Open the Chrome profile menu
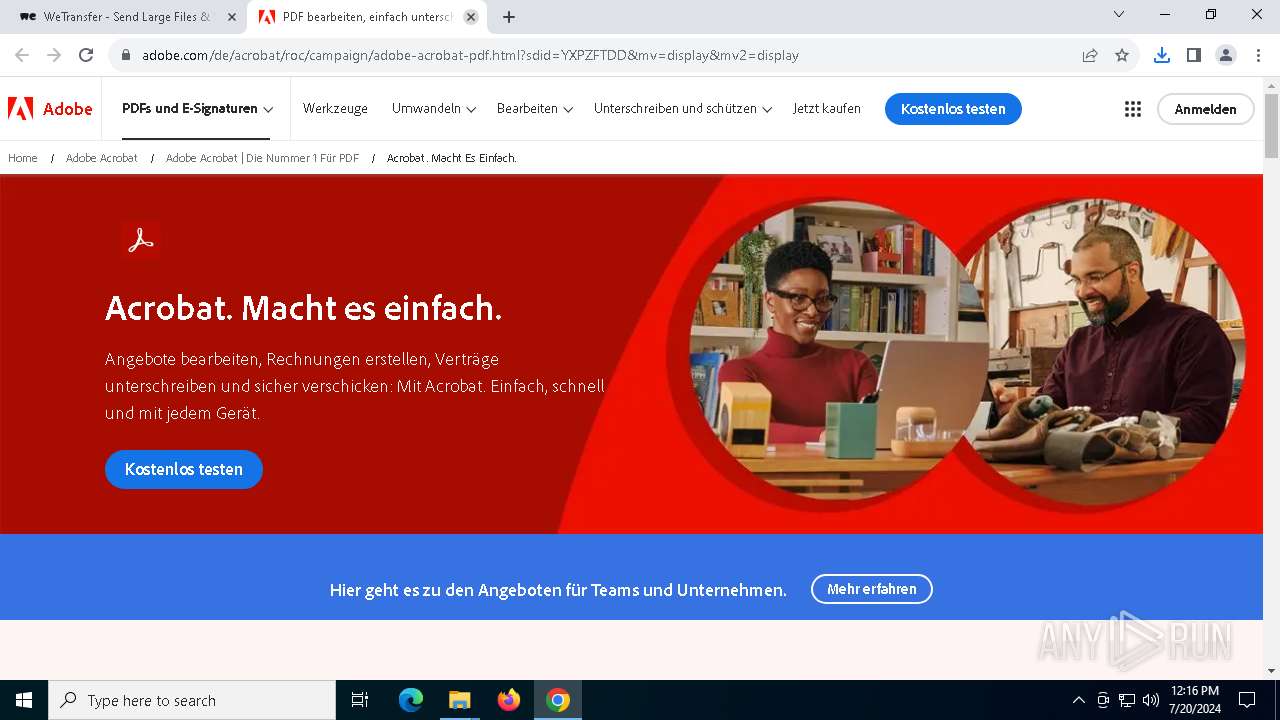 [1226, 55]
